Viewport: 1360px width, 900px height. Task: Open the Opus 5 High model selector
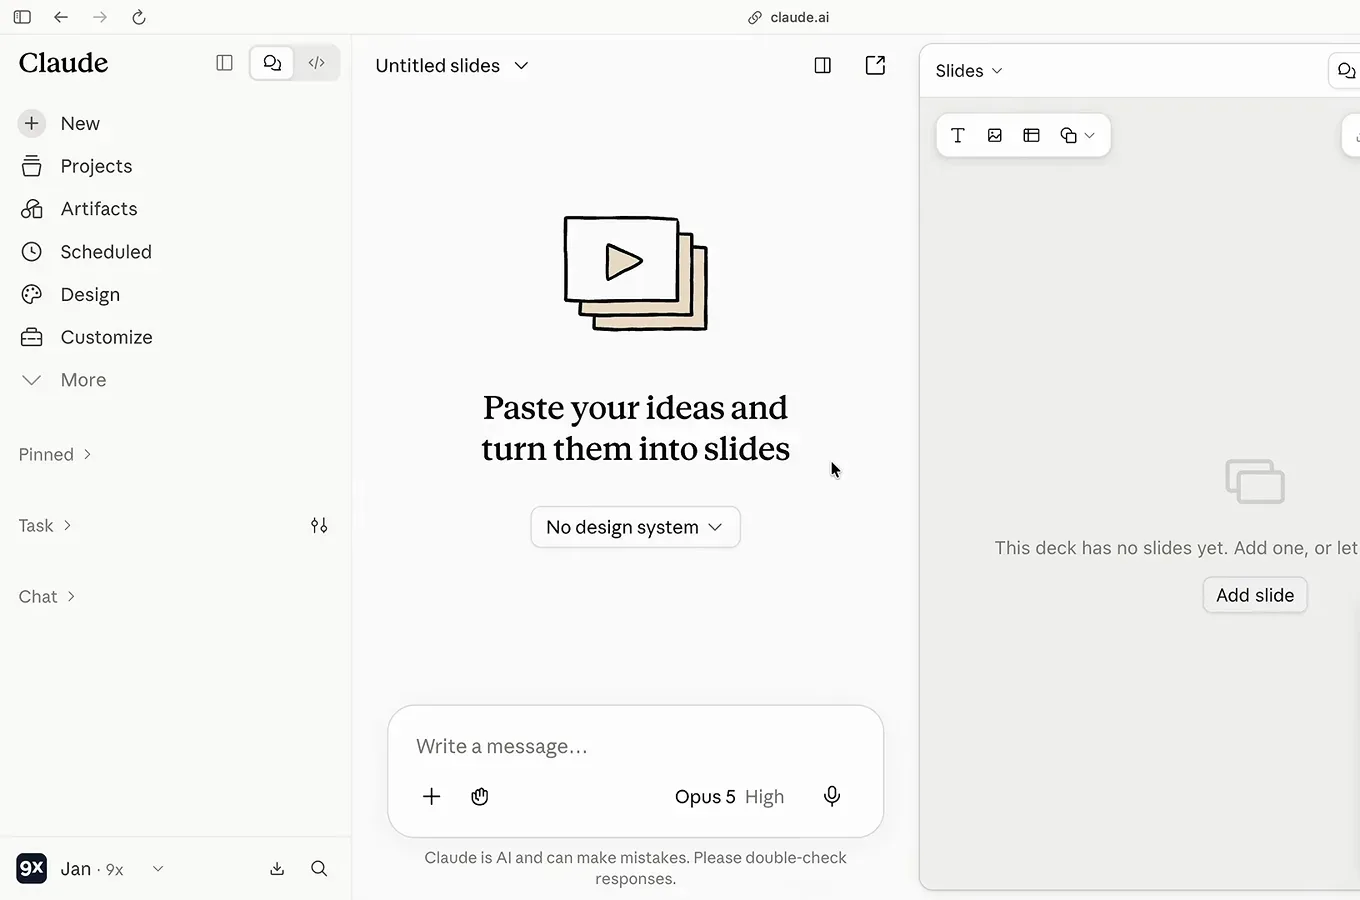click(729, 797)
